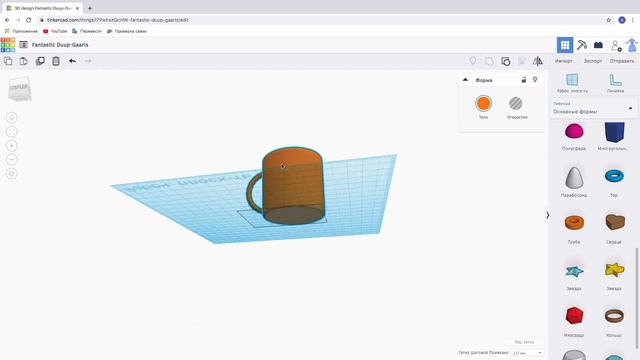
Task: Hide selected shape with lightbulb in panel
Action: pos(535,80)
